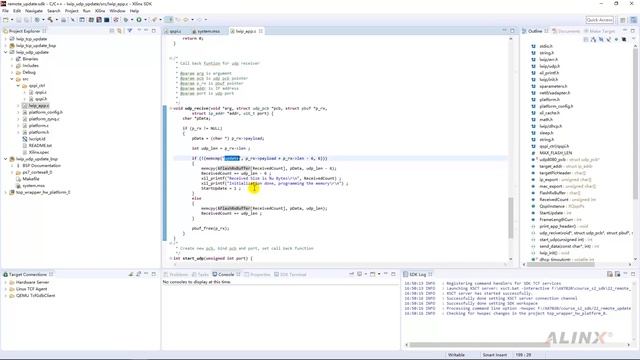
Task: Open the Outline view menu dropdown
Action: coord(633,39)
